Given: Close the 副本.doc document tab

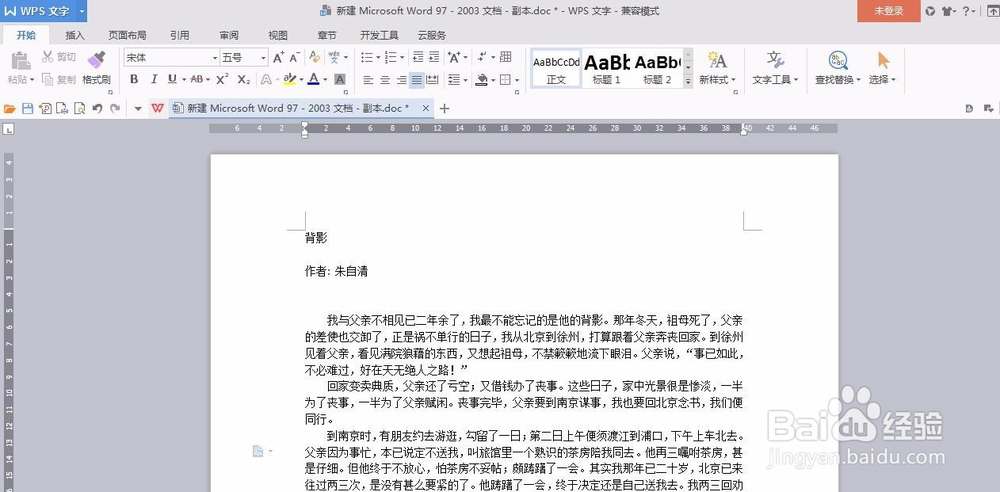Looking at the screenshot, I should pyautogui.click(x=425, y=108).
